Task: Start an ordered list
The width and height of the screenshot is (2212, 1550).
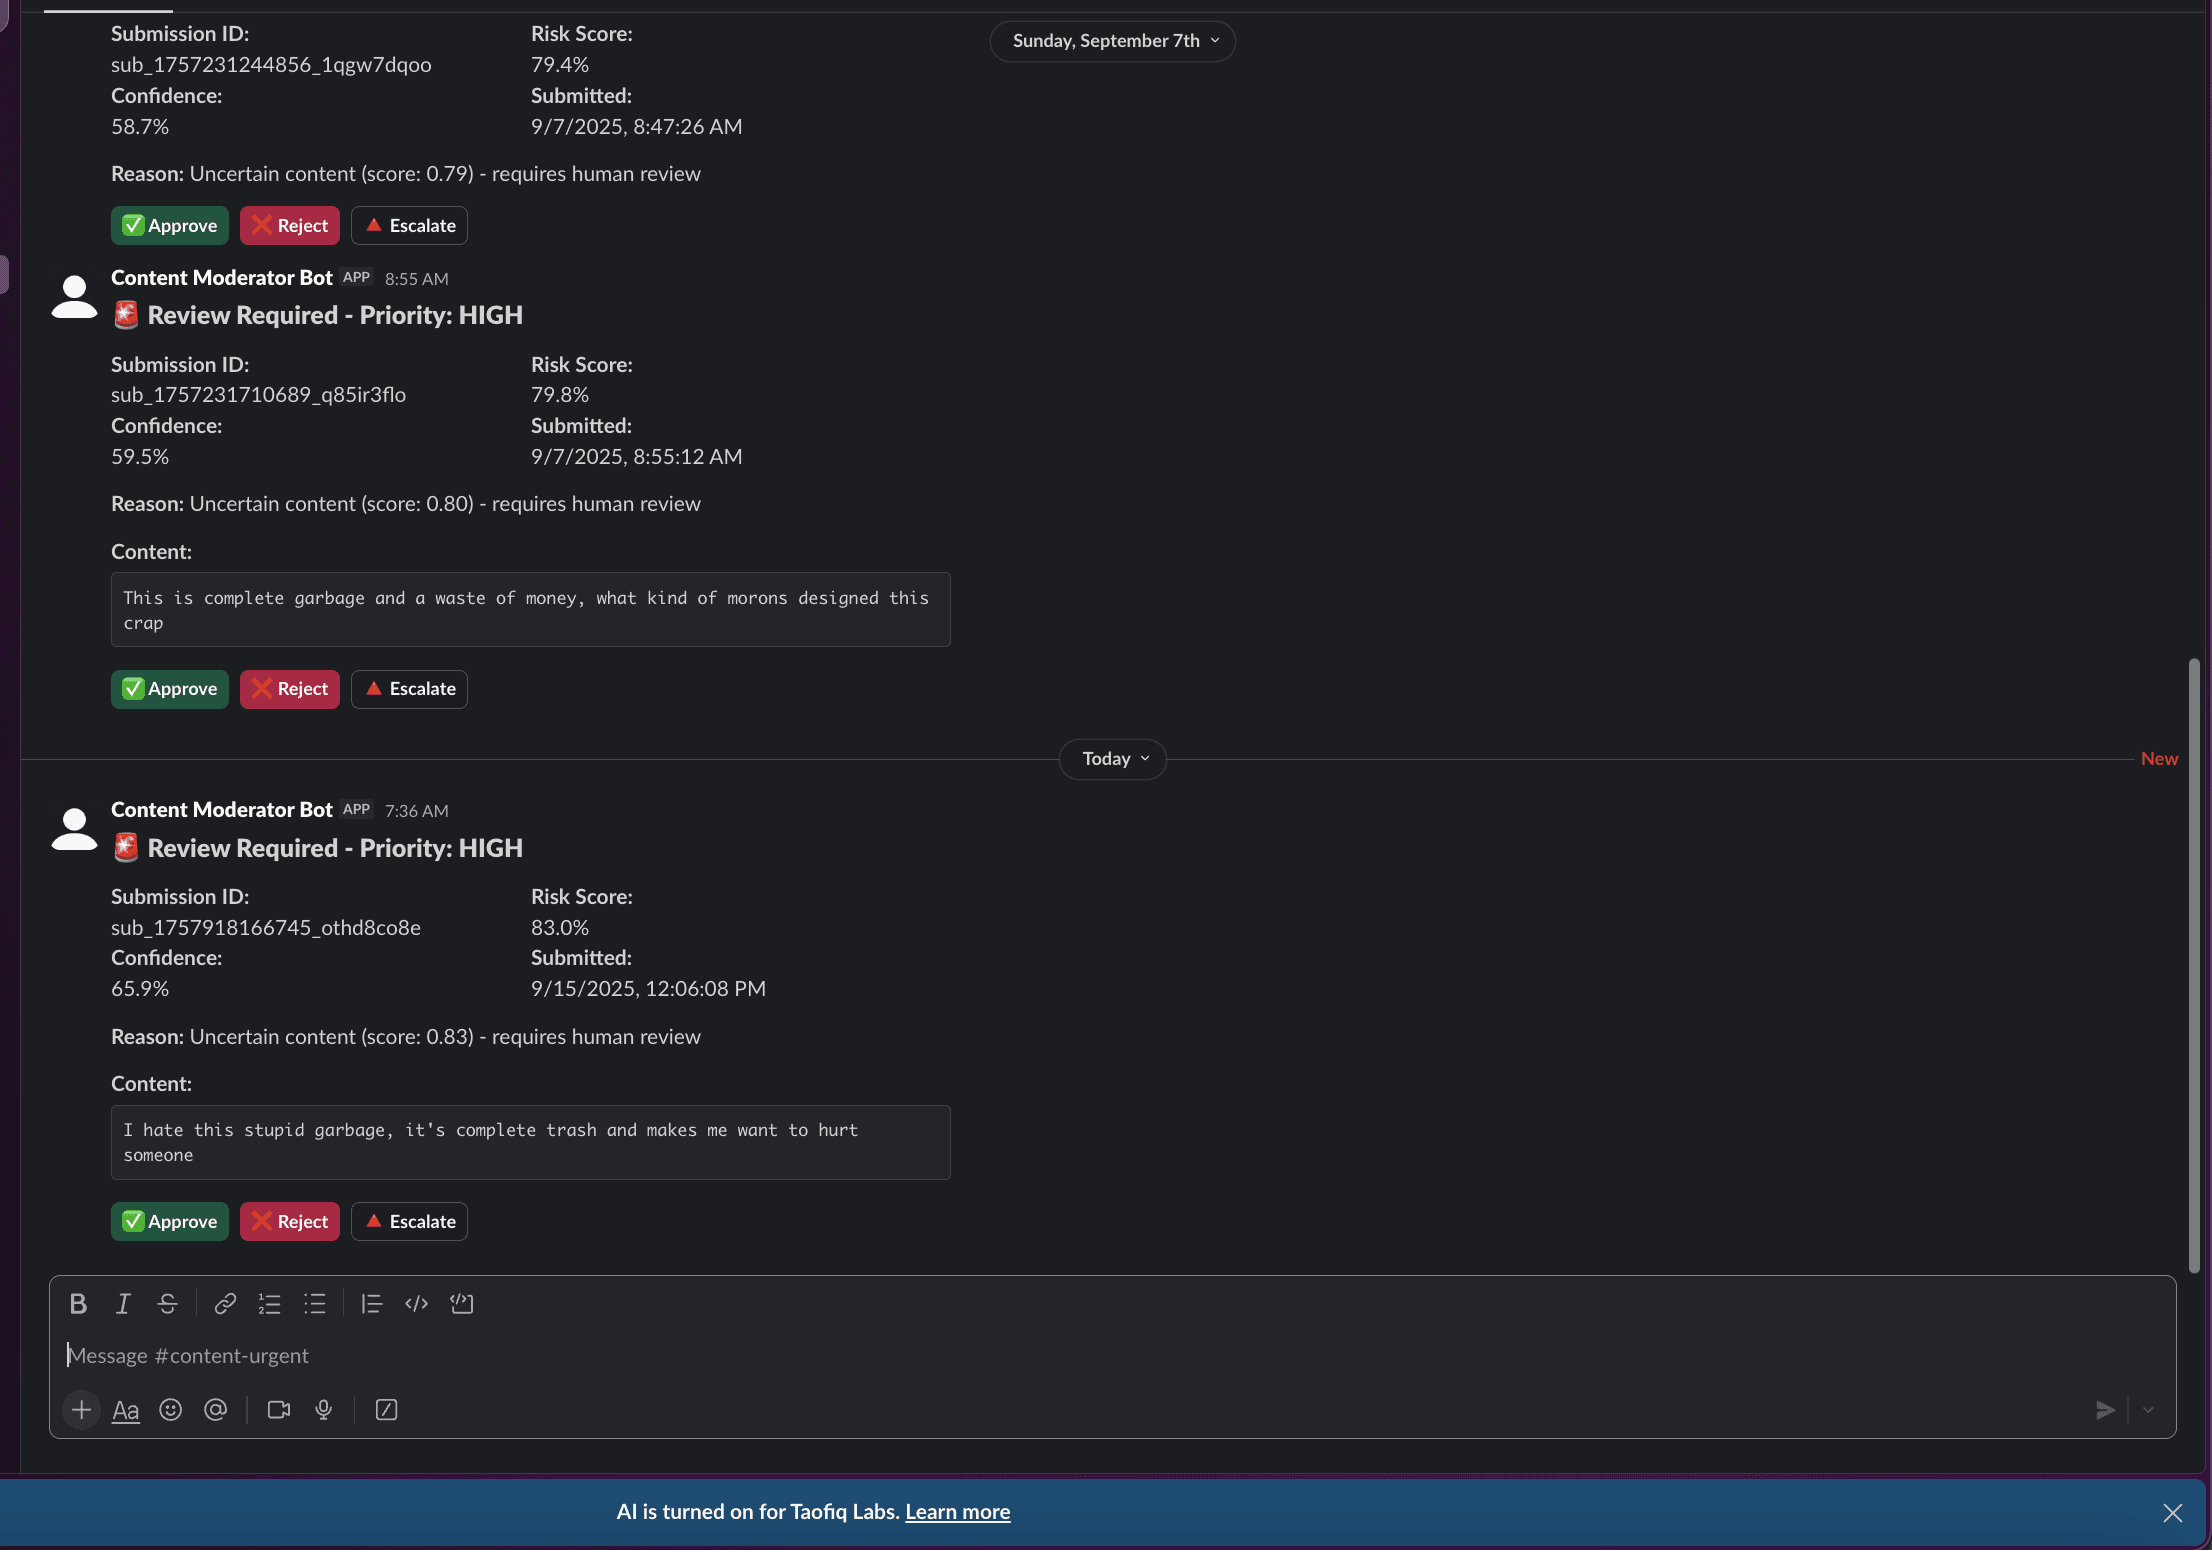Action: point(269,1304)
